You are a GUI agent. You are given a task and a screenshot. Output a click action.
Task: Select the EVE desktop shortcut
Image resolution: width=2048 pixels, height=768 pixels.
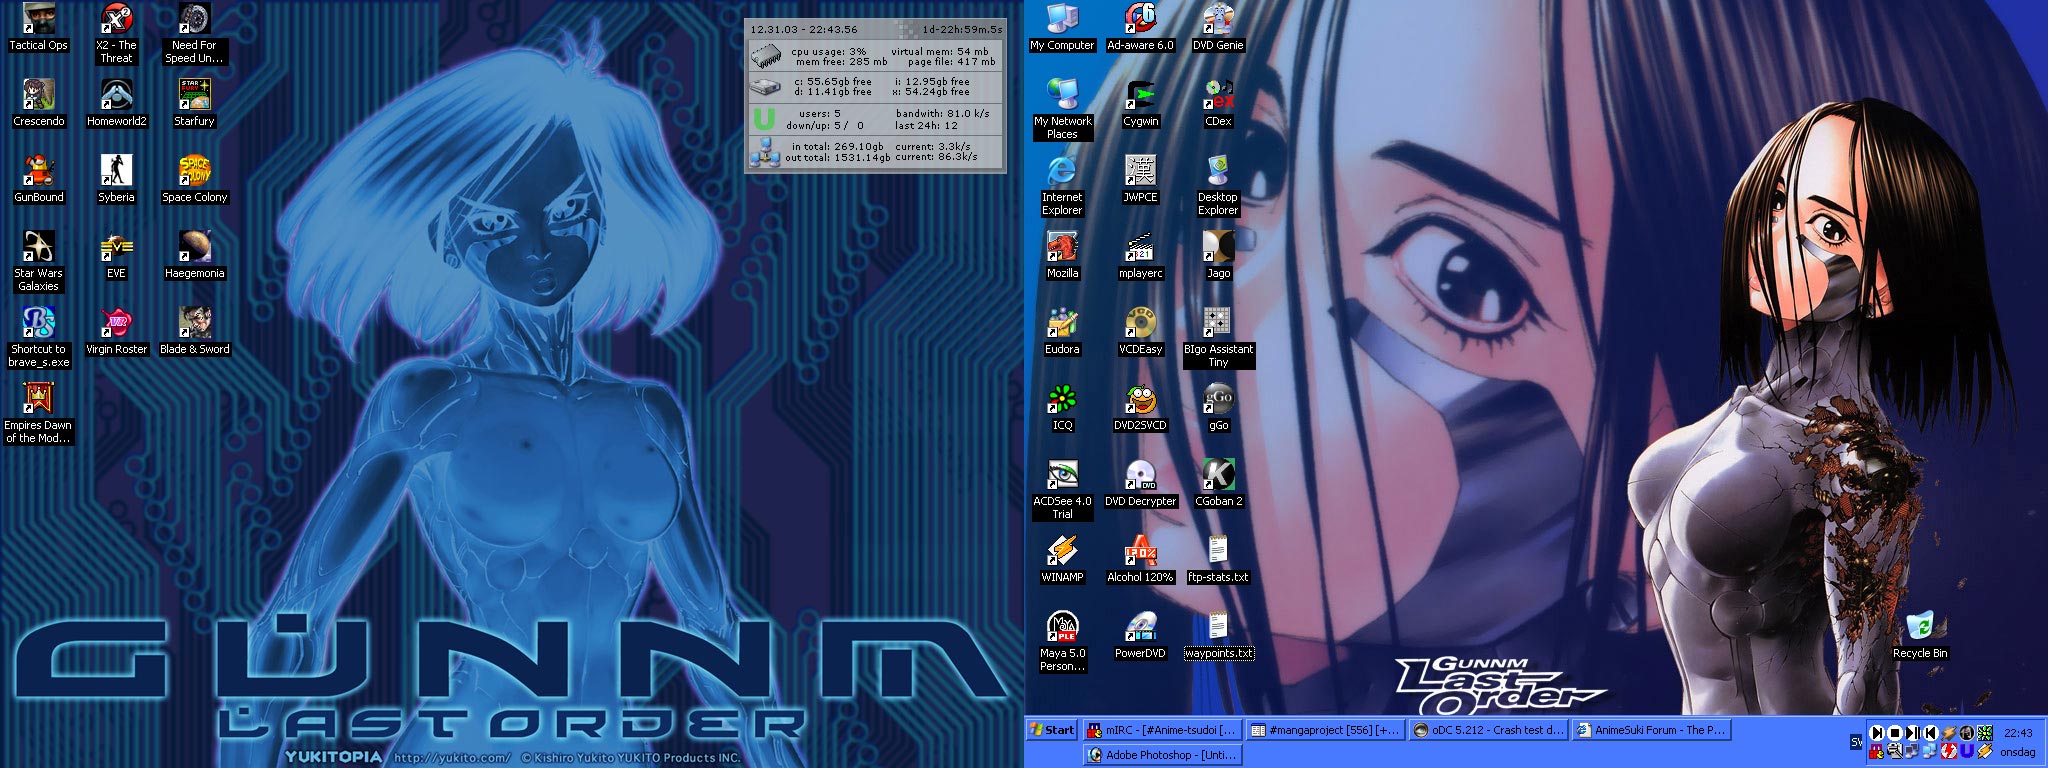click(116, 255)
